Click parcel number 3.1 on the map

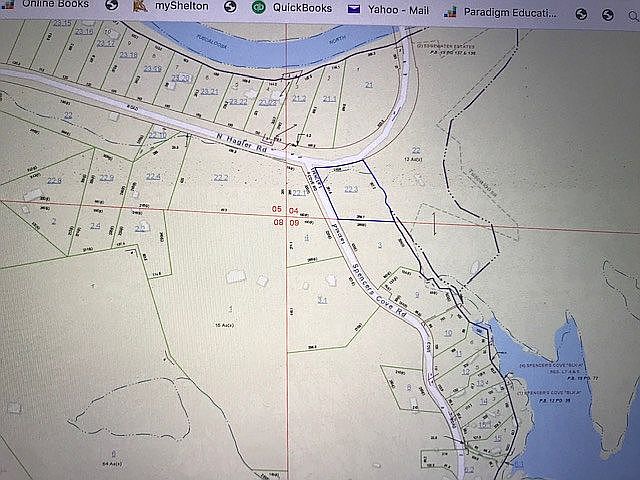coord(322,299)
